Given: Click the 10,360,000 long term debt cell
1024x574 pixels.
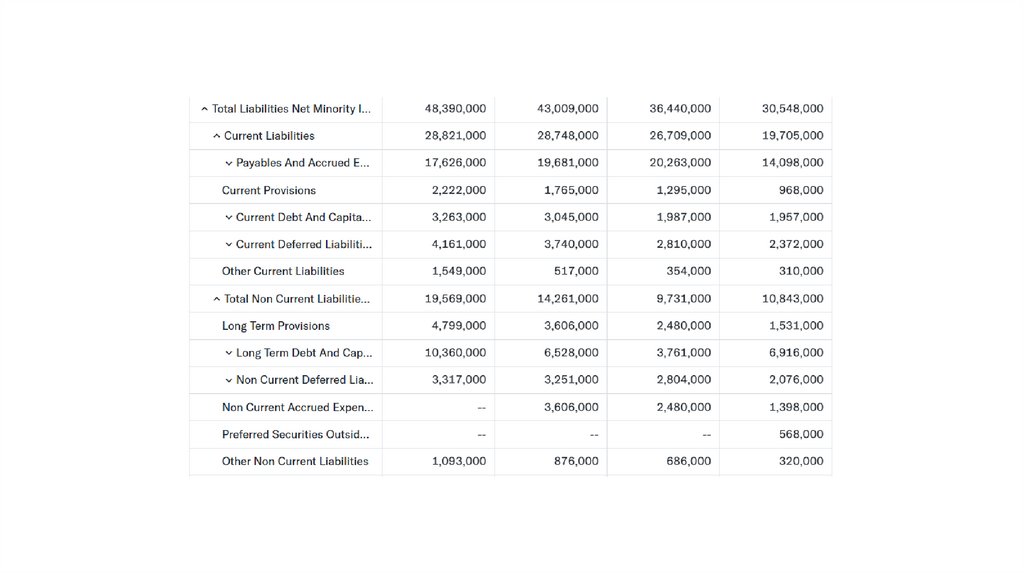Looking at the screenshot, I should pyautogui.click(x=455, y=353).
